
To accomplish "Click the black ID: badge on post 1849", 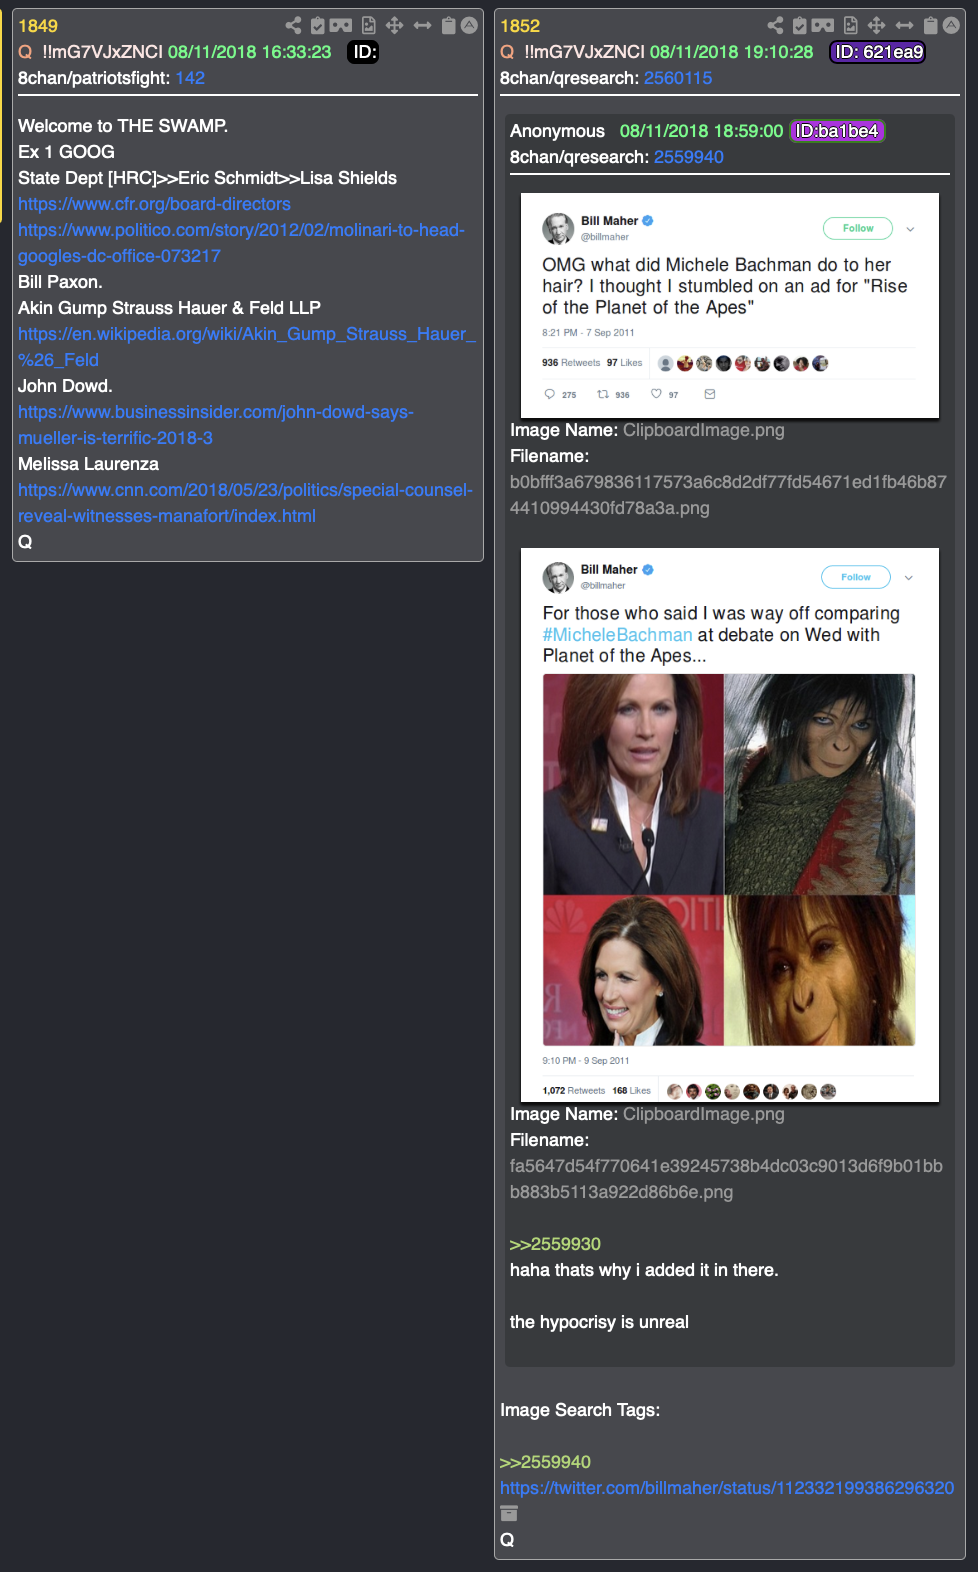I will click(x=363, y=52).
